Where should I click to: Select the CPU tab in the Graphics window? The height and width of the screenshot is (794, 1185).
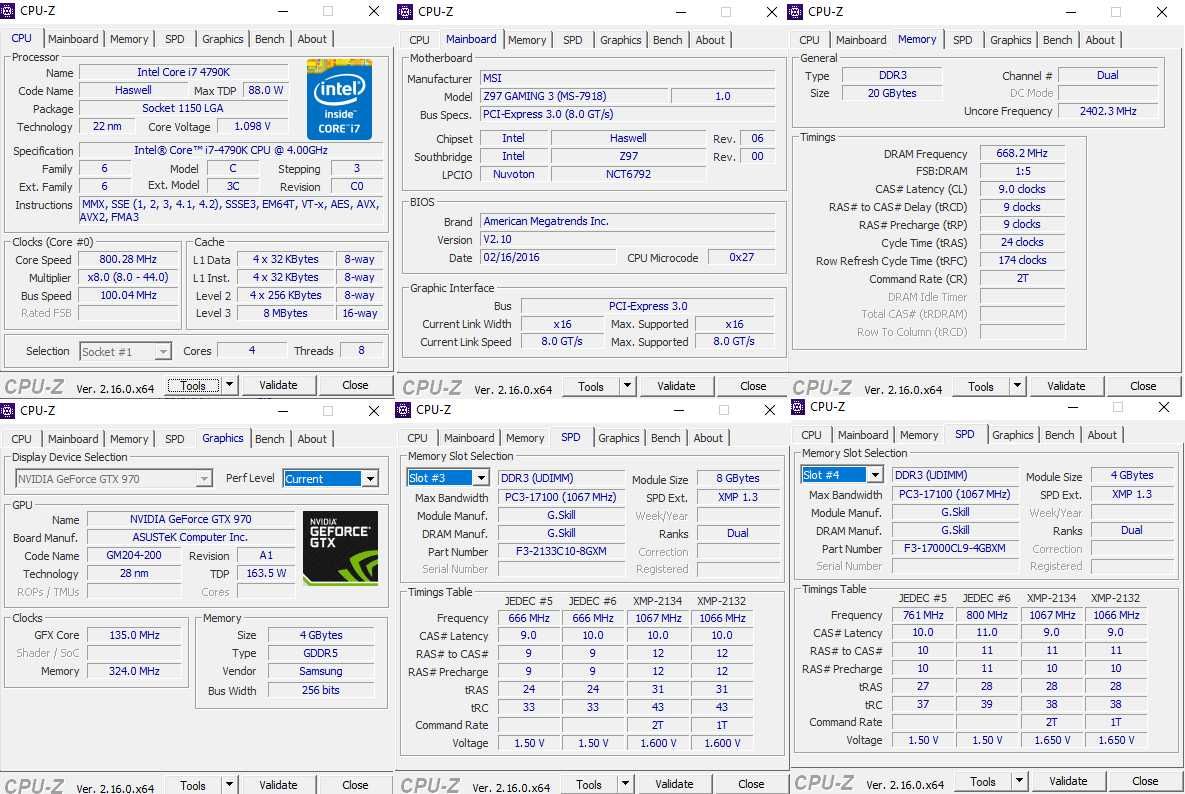pos(21,439)
